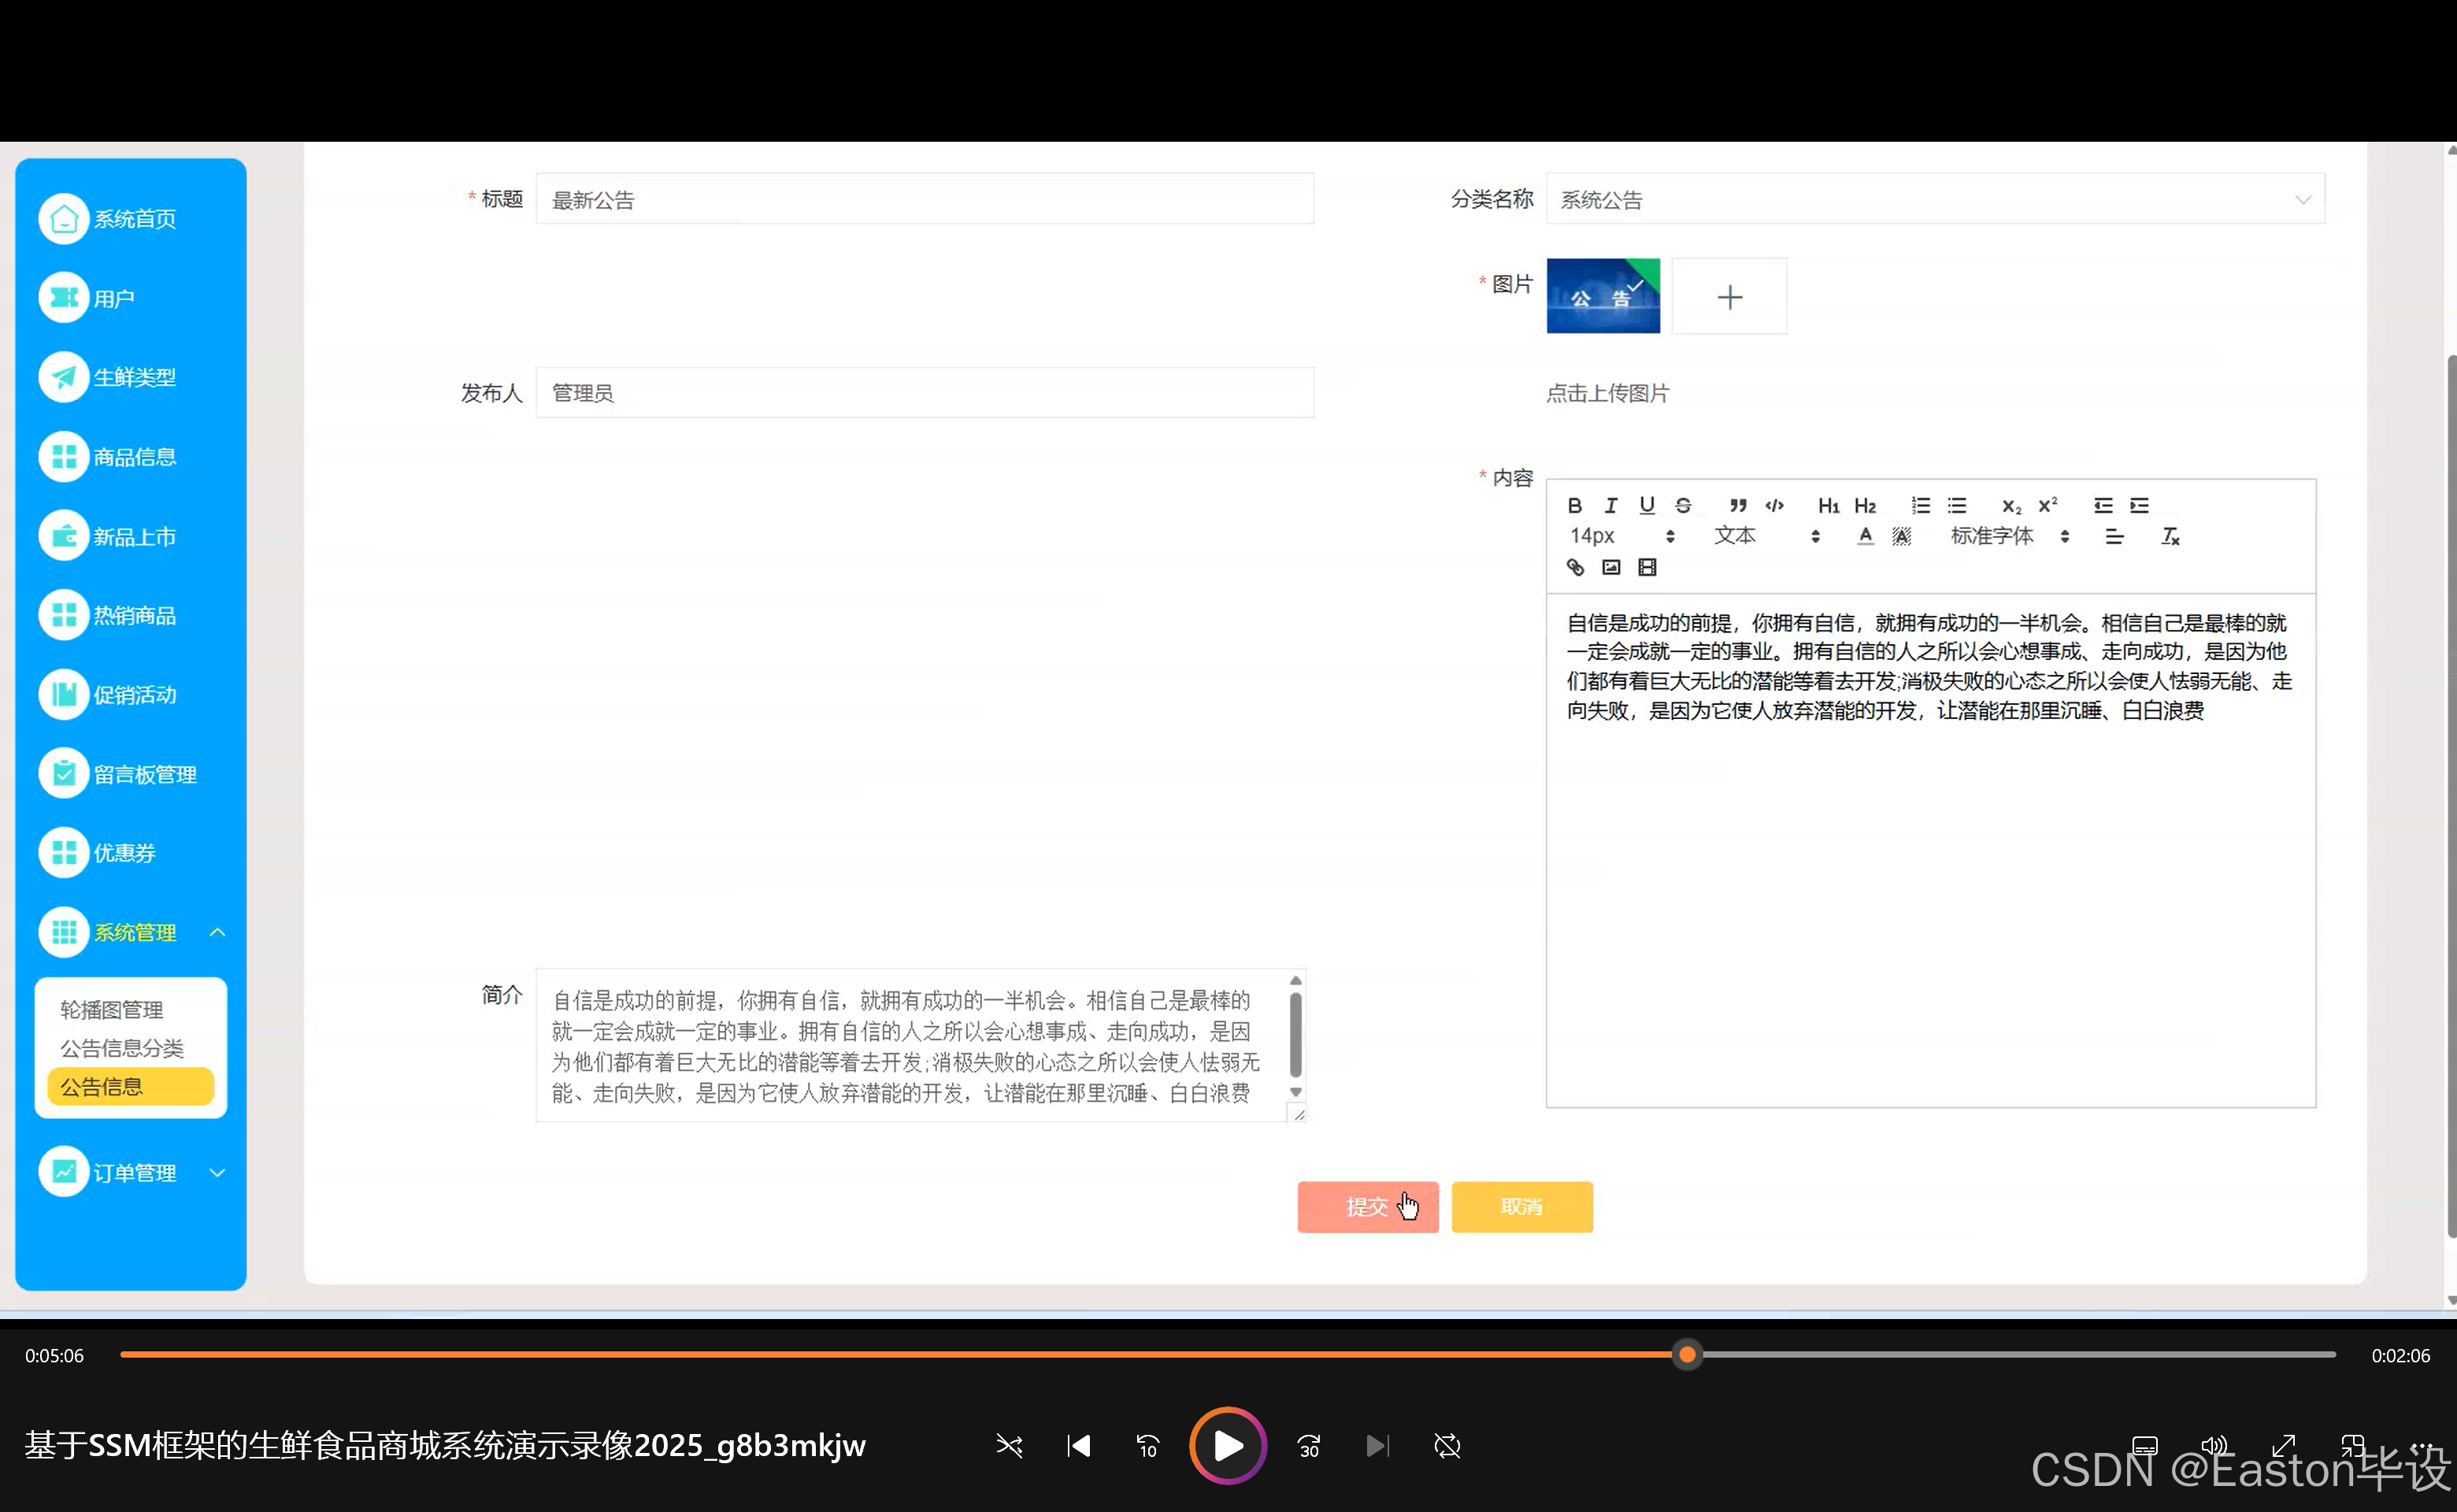
Task: Switch to 公告信息分类 in the sidebar
Action: coord(122,1048)
